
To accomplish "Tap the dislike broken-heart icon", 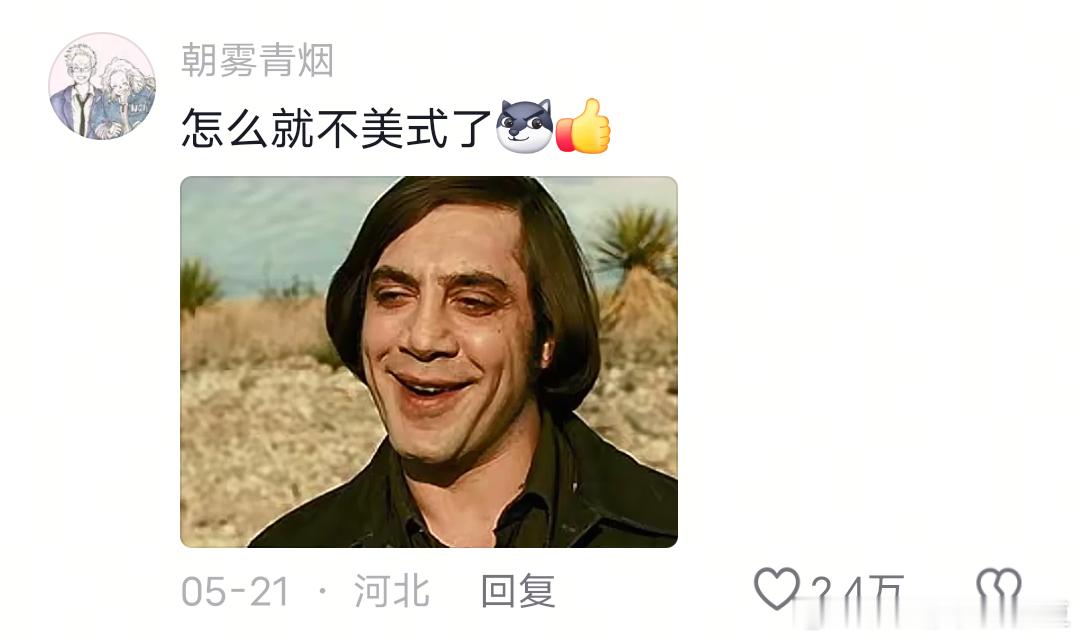I will (999, 590).
